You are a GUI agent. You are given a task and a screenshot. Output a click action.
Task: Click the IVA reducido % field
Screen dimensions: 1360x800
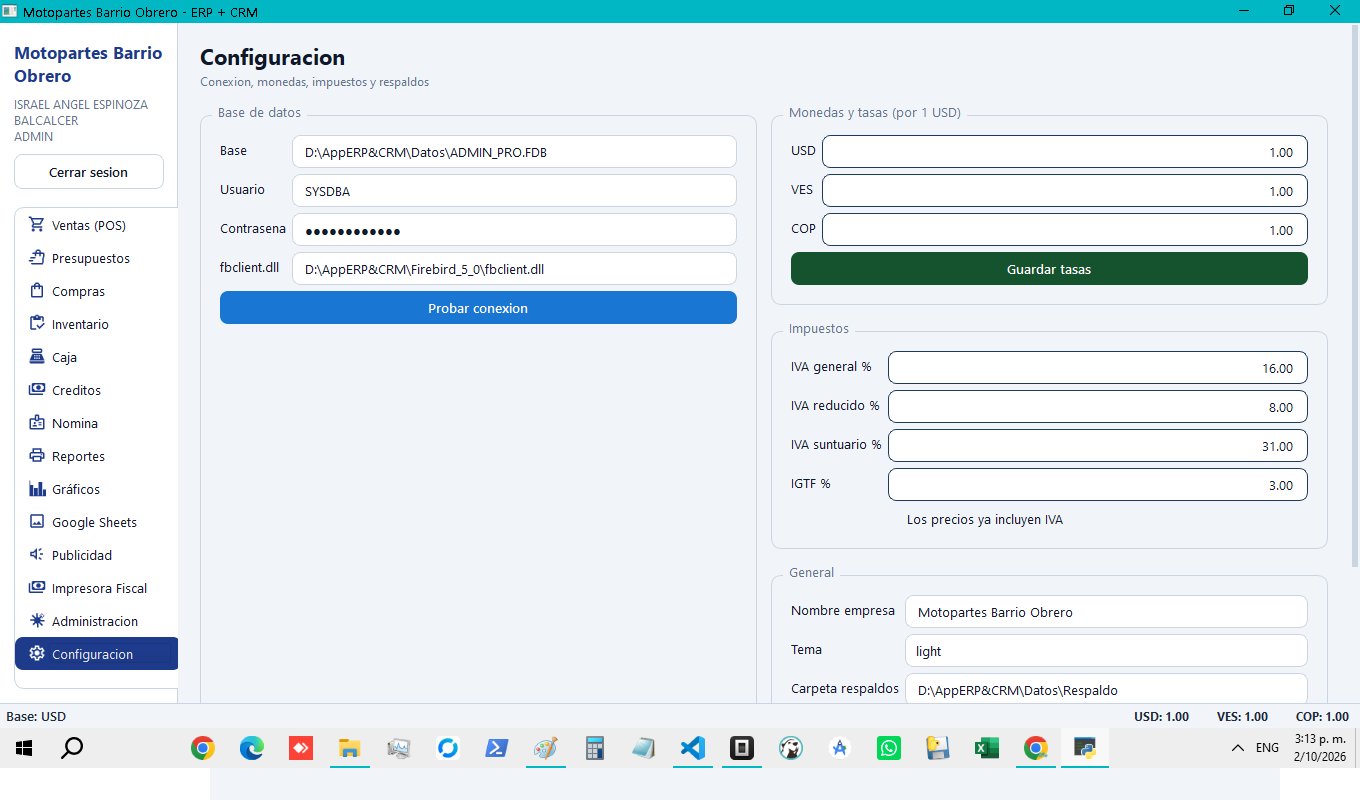[1098, 407]
